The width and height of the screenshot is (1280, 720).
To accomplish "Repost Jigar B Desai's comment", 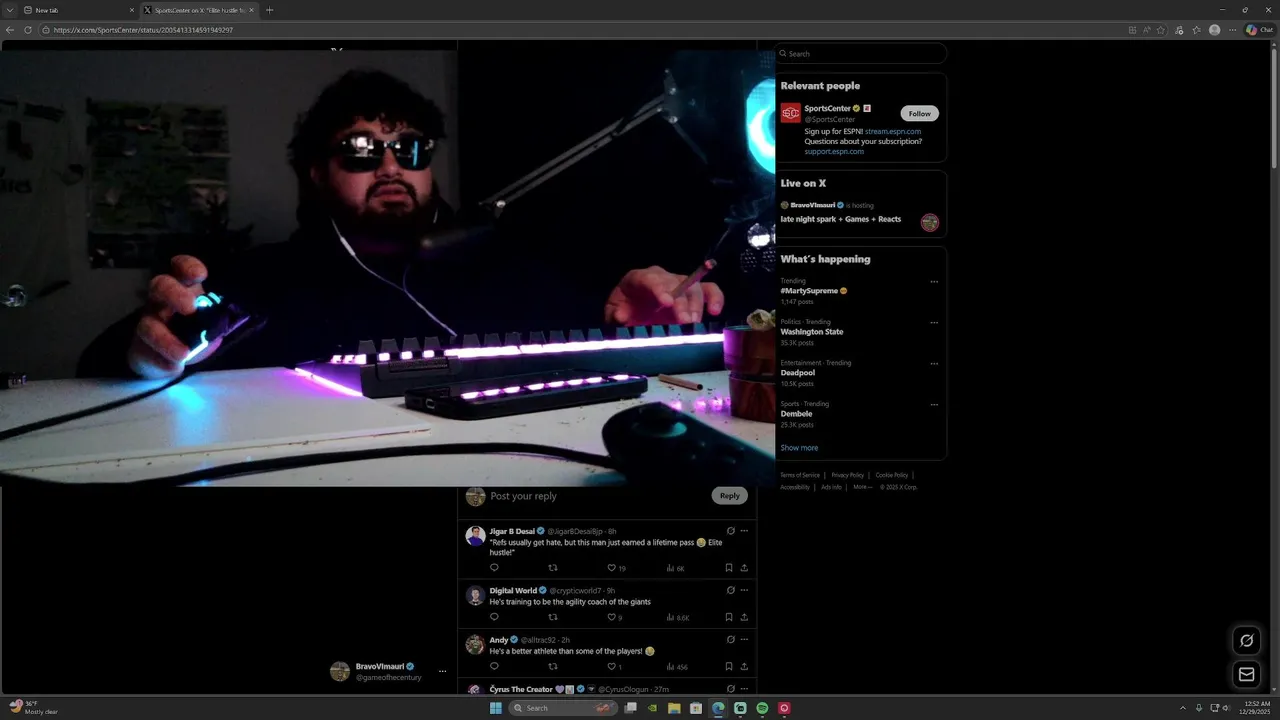I will 553,568.
